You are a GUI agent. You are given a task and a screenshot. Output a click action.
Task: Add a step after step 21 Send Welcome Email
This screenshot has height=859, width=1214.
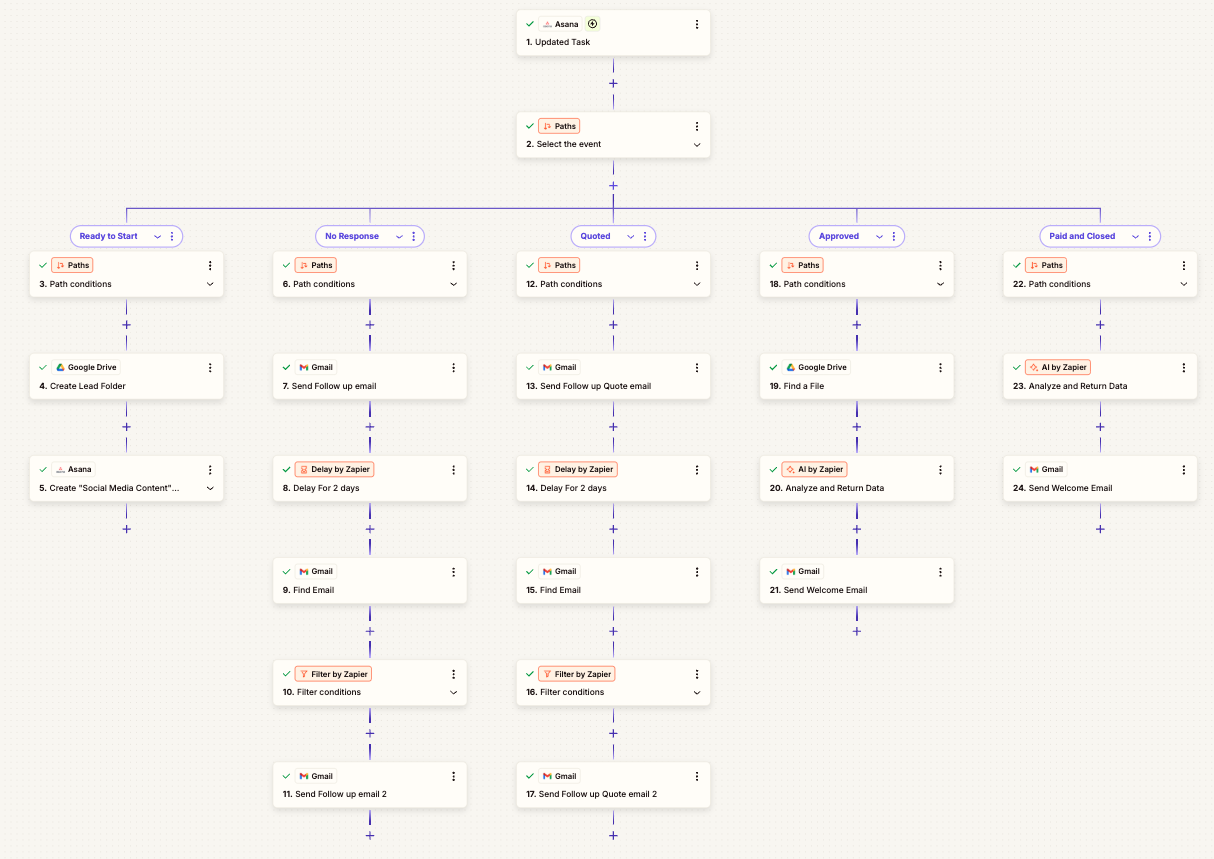tap(857, 631)
